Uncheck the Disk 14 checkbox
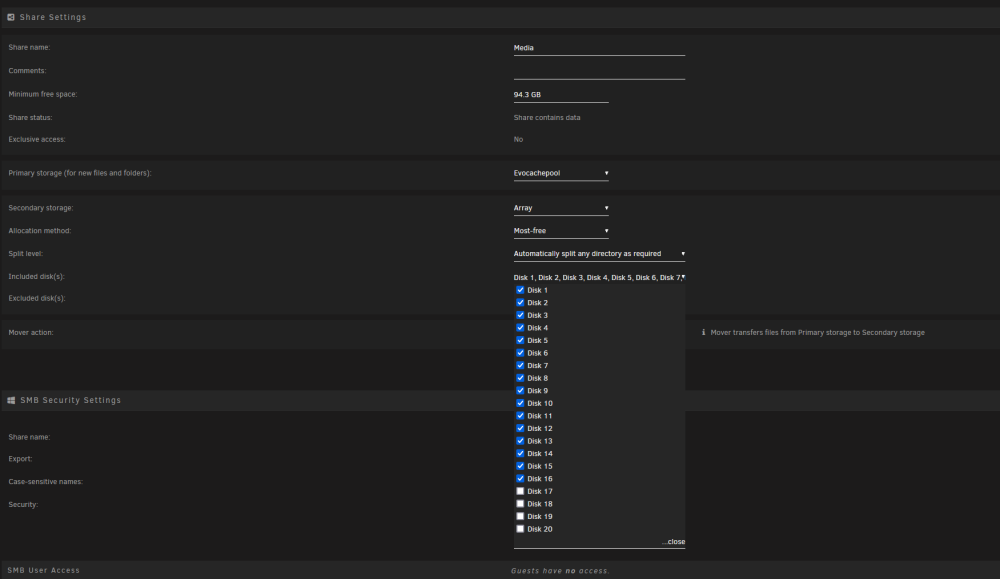1000x579 pixels. click(520, 453)
